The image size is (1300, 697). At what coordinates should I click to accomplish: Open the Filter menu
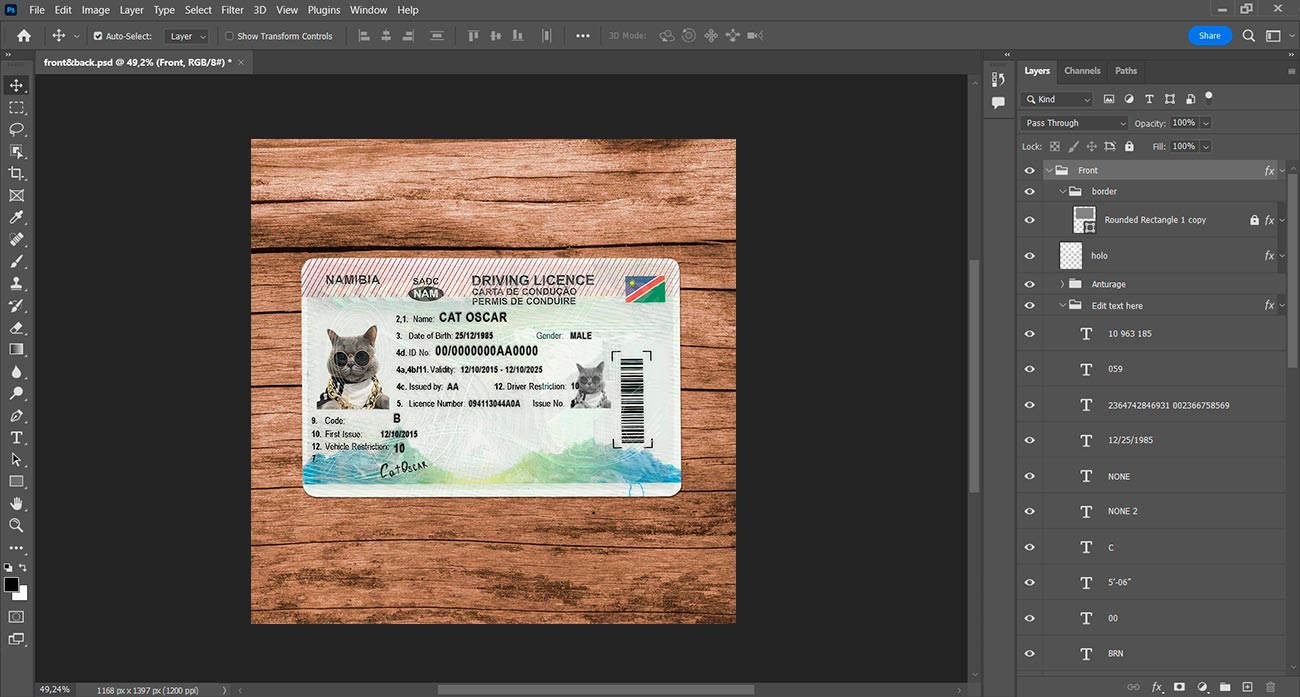[232, 10]
